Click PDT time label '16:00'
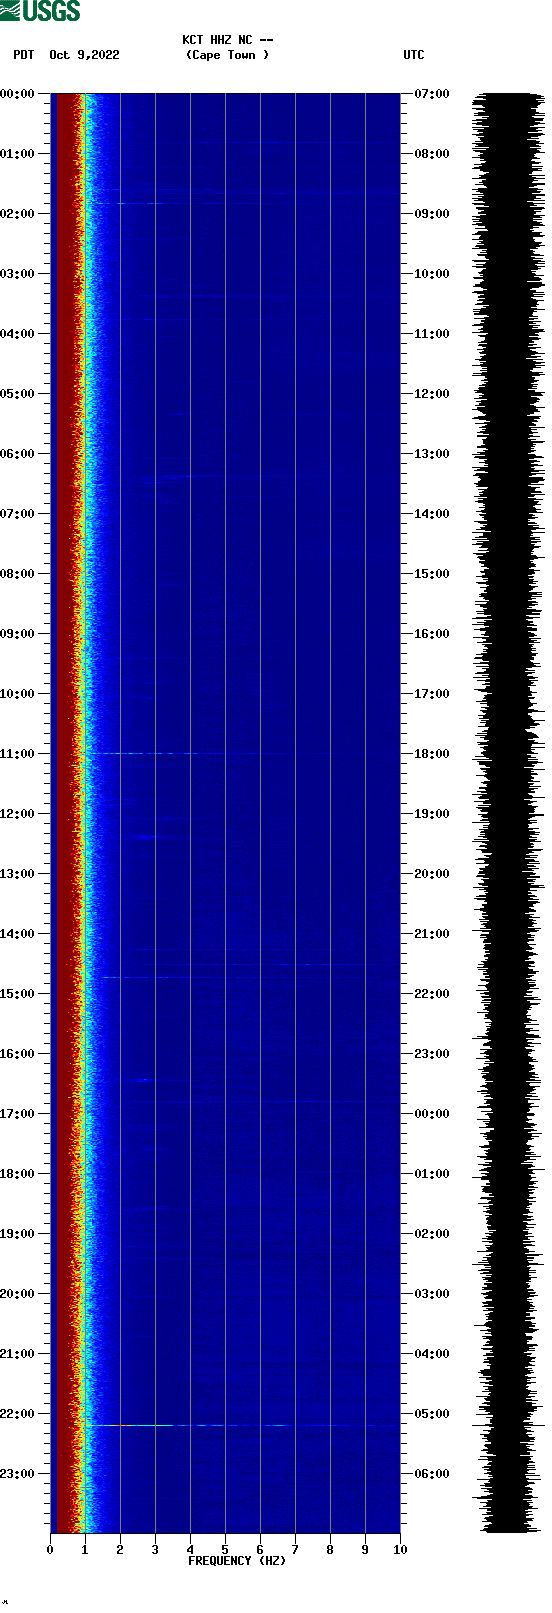Screen dimensions: 552x1613 coord(18,1054)
